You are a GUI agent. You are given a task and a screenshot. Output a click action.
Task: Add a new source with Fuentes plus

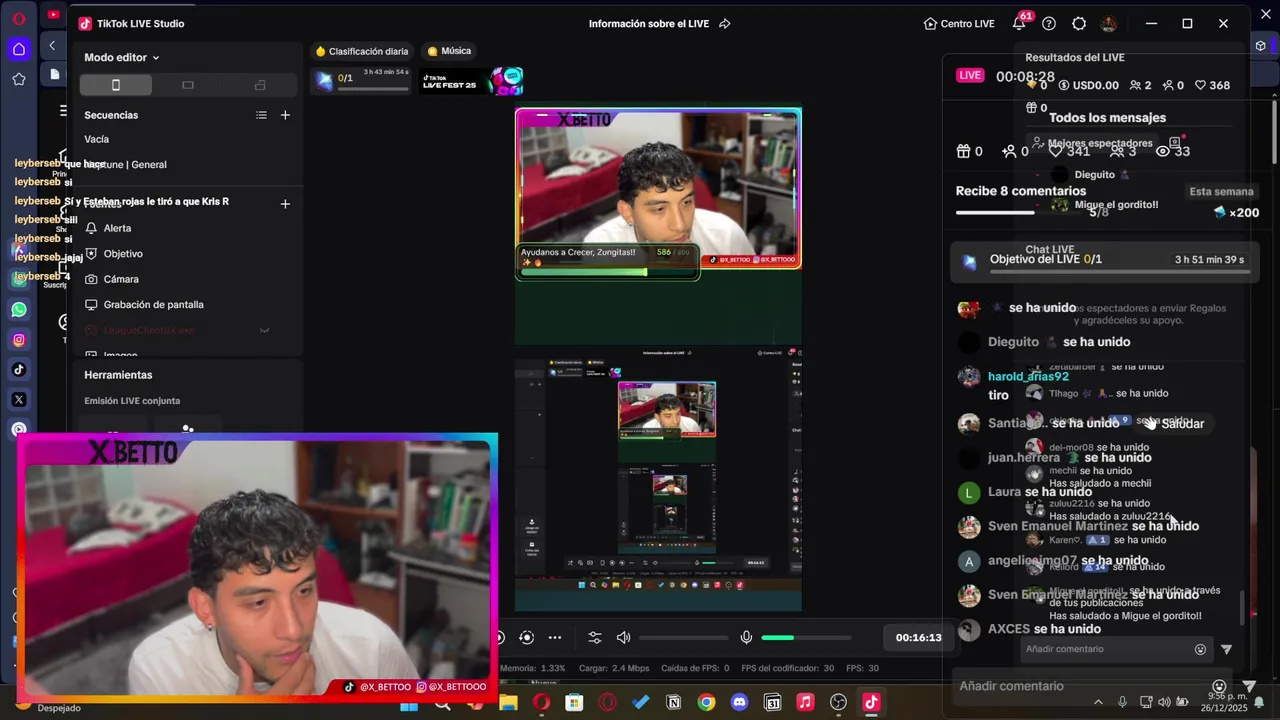click(x=285, y=203)
